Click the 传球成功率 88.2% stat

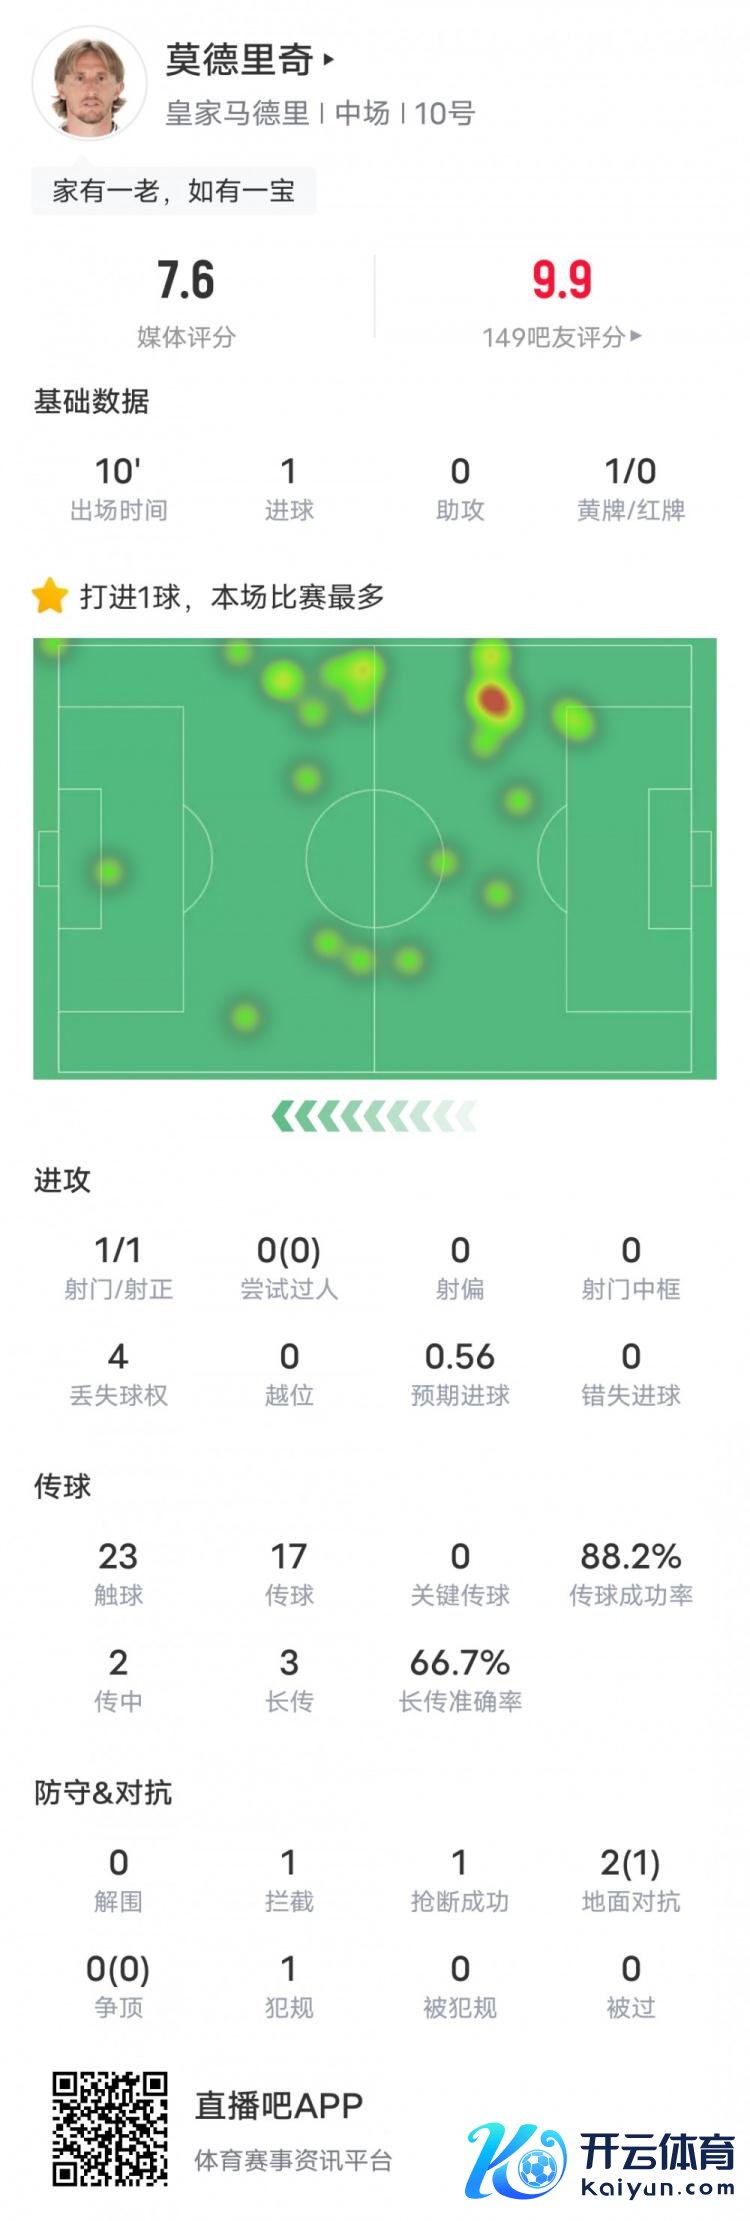(631, 1572)
